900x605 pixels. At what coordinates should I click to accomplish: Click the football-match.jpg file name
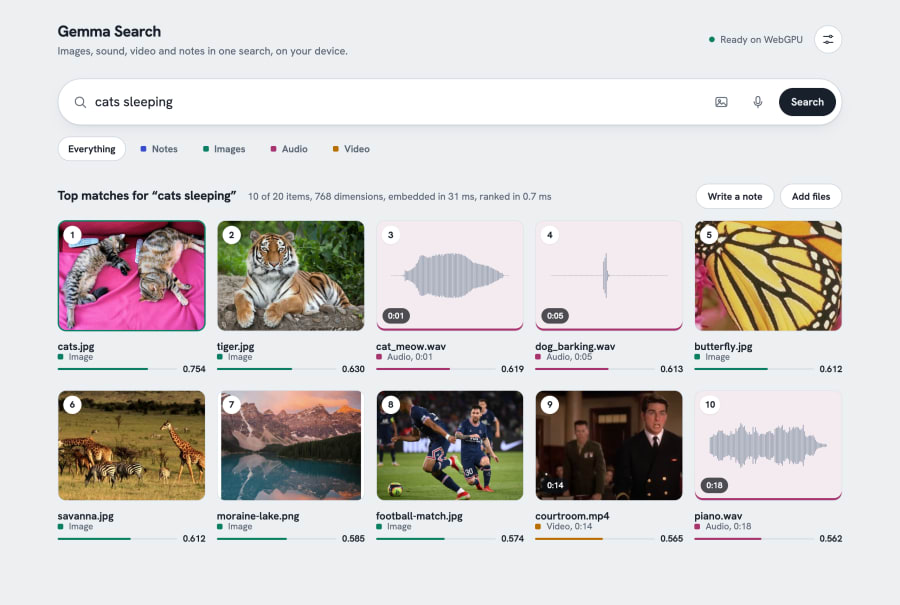pos(420,515)
